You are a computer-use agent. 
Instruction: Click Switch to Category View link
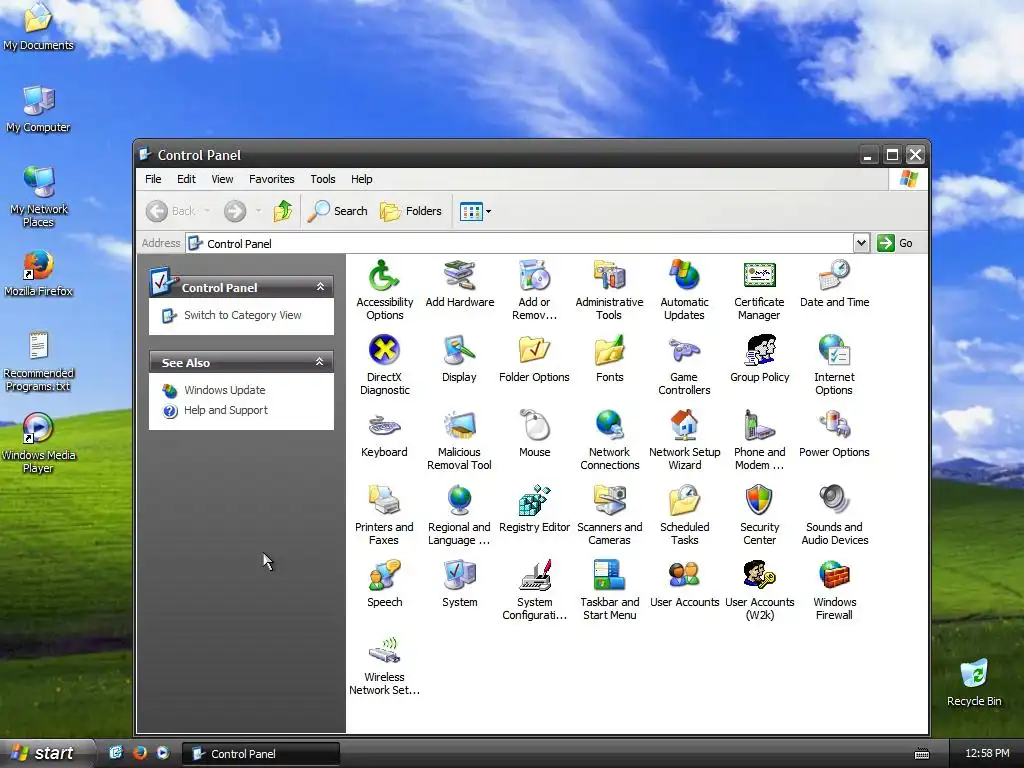pos(242,315)
